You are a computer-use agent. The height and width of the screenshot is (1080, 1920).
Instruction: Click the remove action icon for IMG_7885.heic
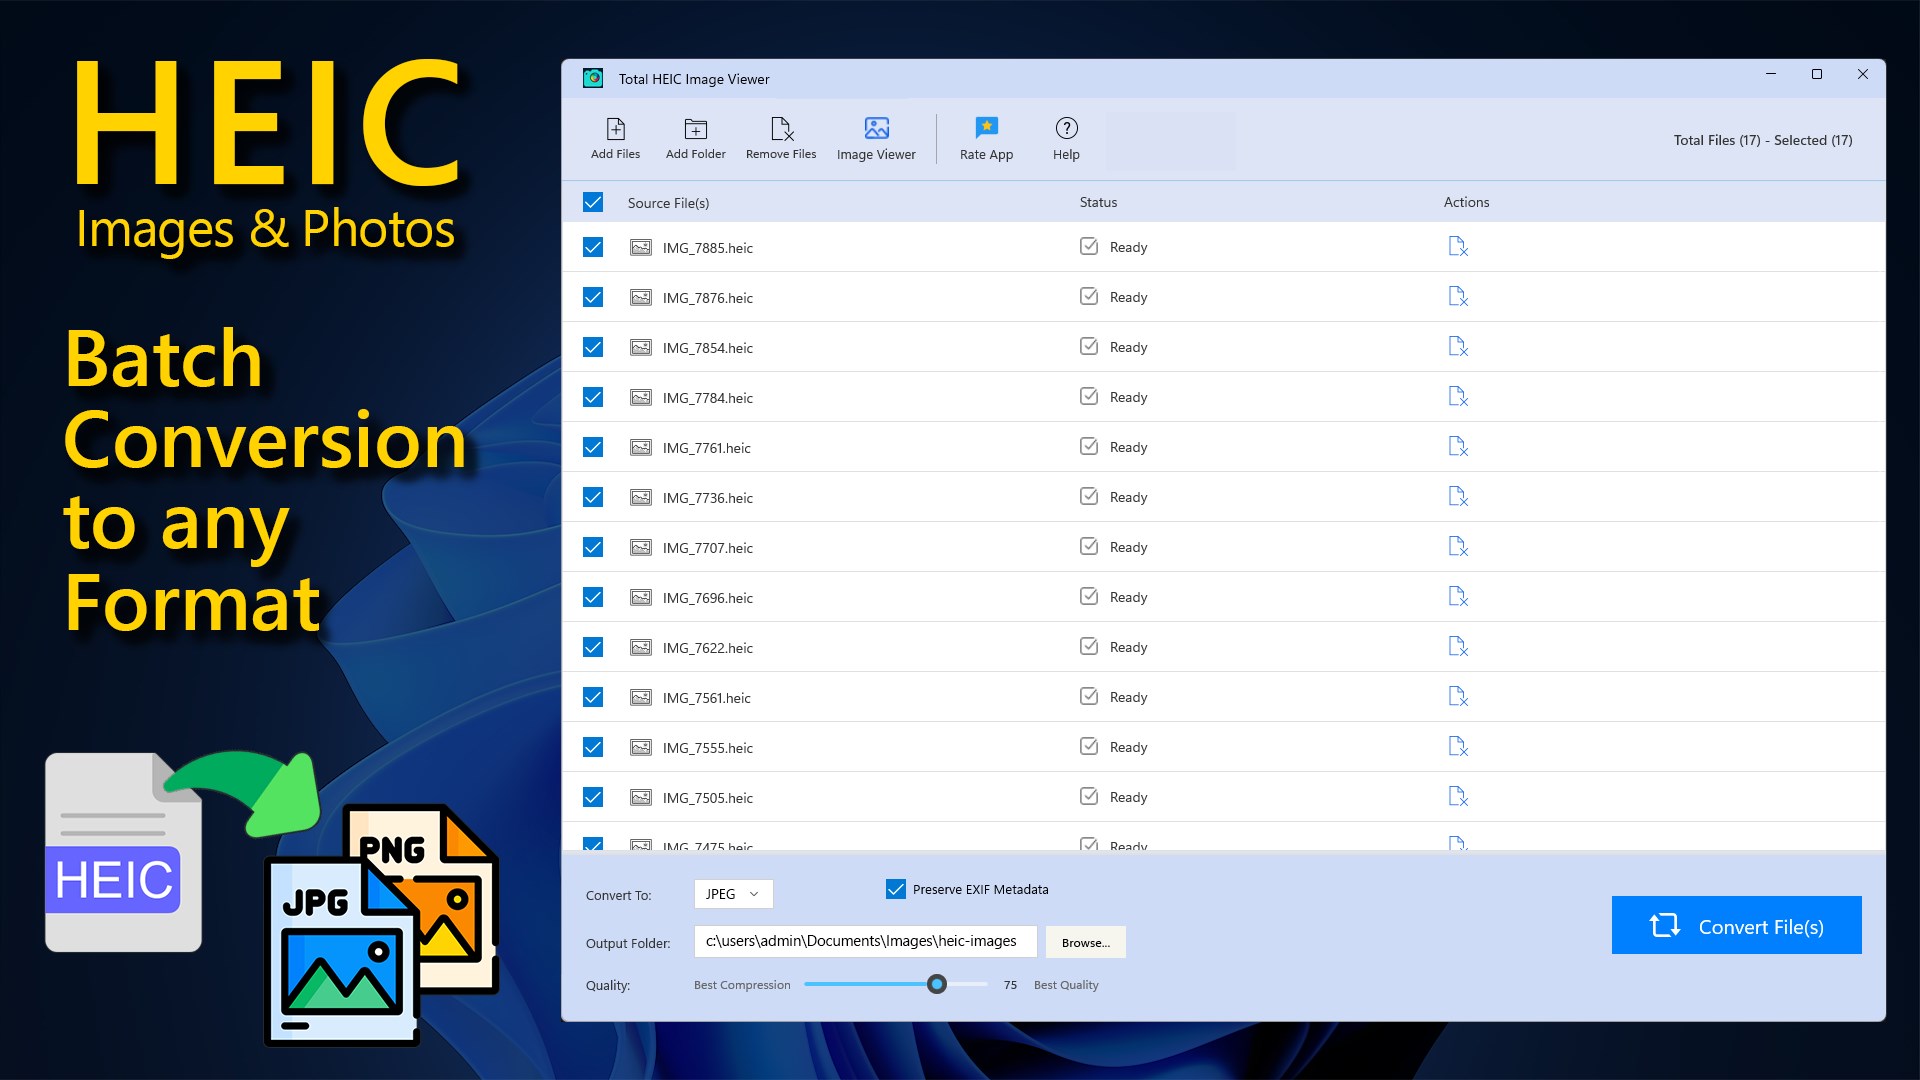click(x=1458, y=246)
